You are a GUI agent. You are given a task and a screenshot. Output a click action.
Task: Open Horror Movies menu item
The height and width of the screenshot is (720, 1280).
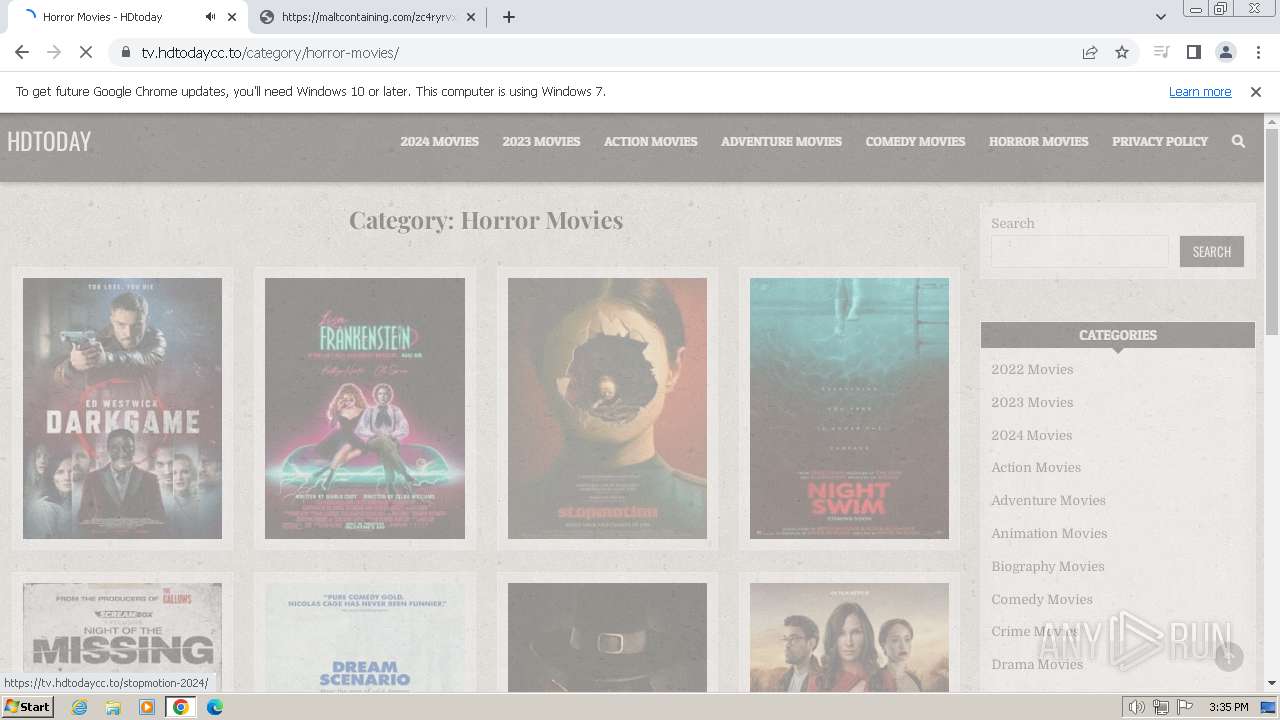tap(1038, 141)
